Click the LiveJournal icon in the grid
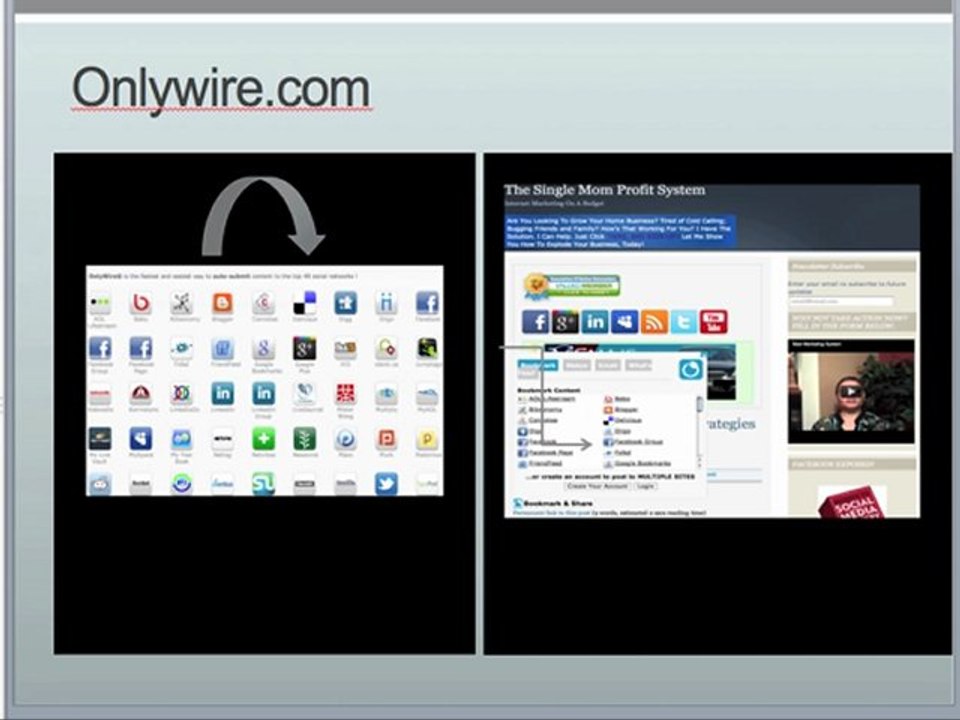The height and width of the screenshot is (720, 960). [x=304, y=394]
